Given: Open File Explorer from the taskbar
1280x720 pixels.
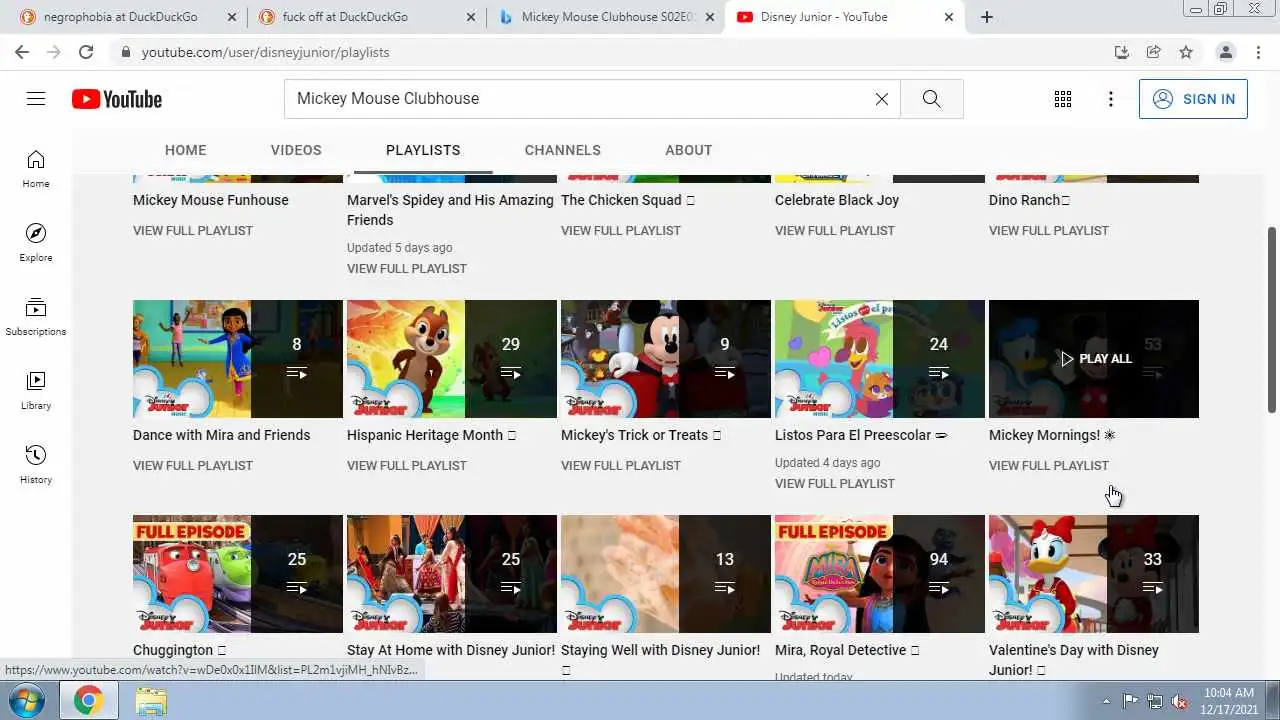Looking at the screenshot, I should 151,701.
